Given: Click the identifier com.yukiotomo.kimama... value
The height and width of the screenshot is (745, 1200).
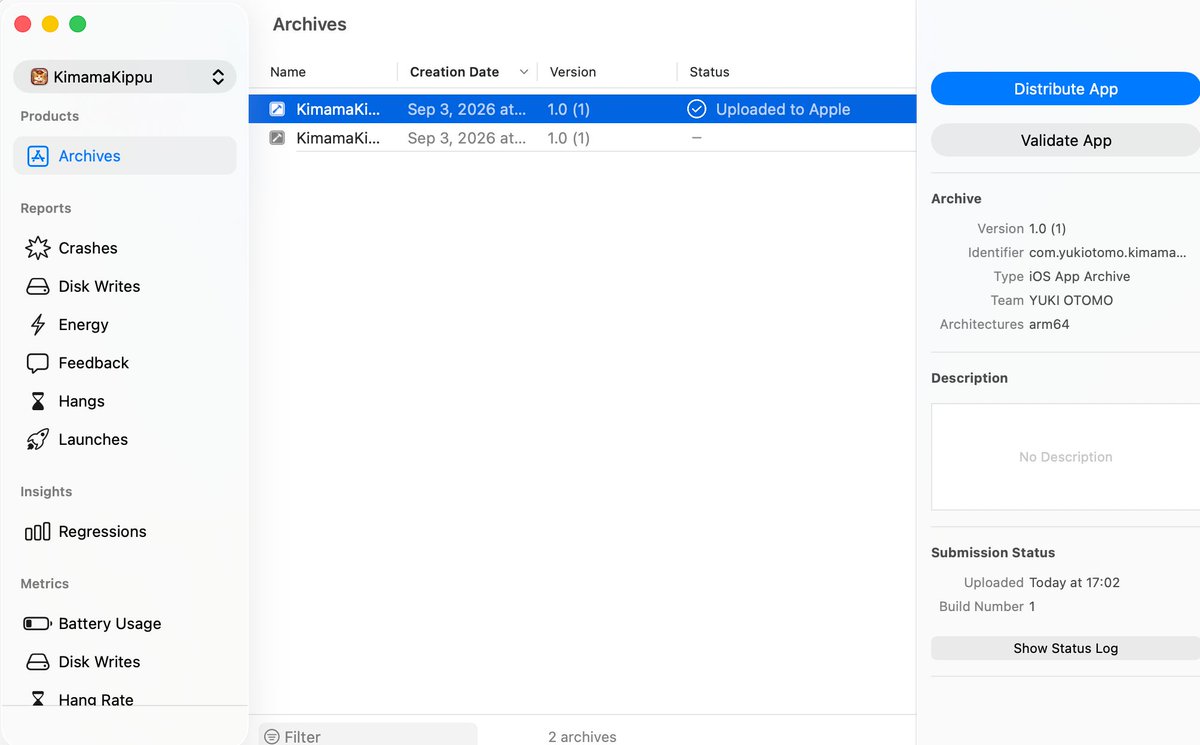Looking at the screenshot, I should (1108, 253).
